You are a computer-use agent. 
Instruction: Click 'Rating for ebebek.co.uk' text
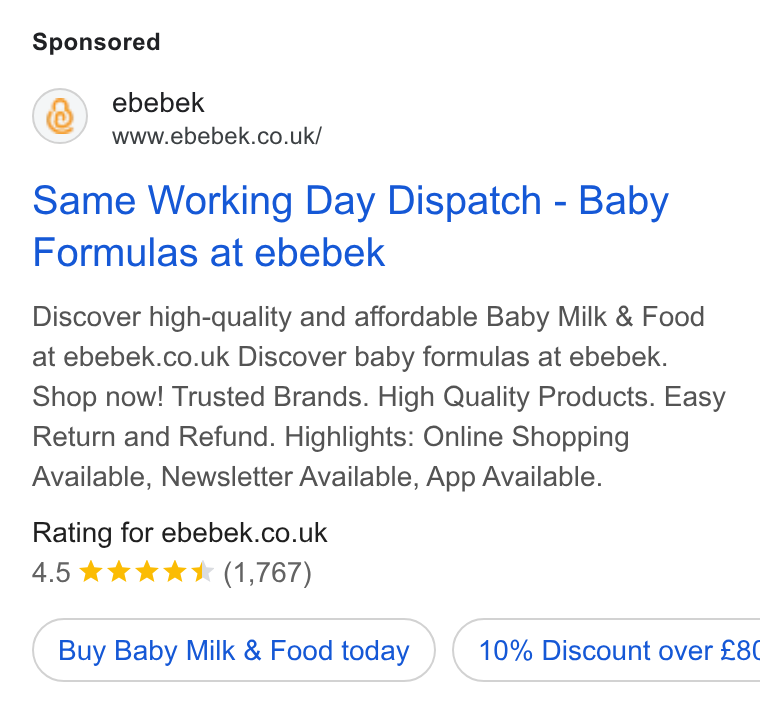(180, 533)
